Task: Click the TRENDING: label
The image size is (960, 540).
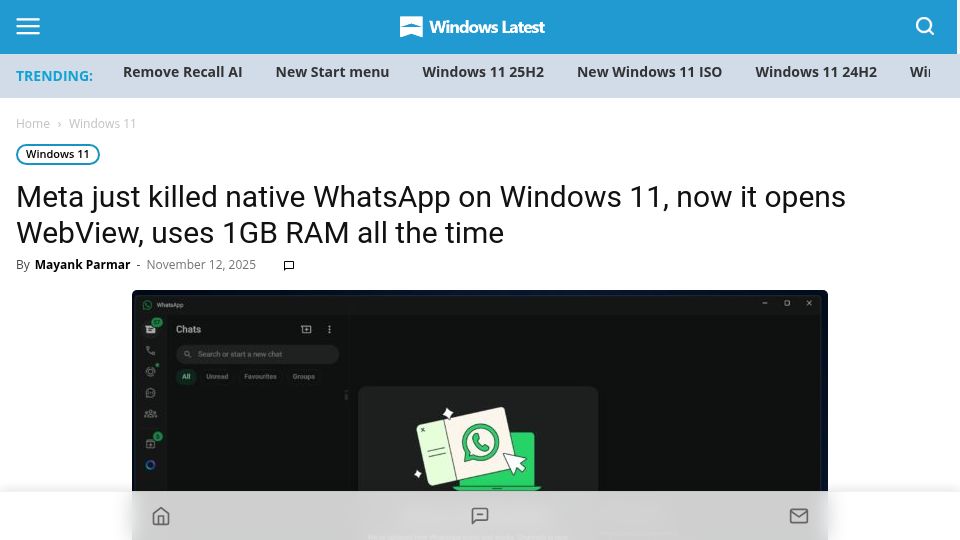Action: pos(54,76)
